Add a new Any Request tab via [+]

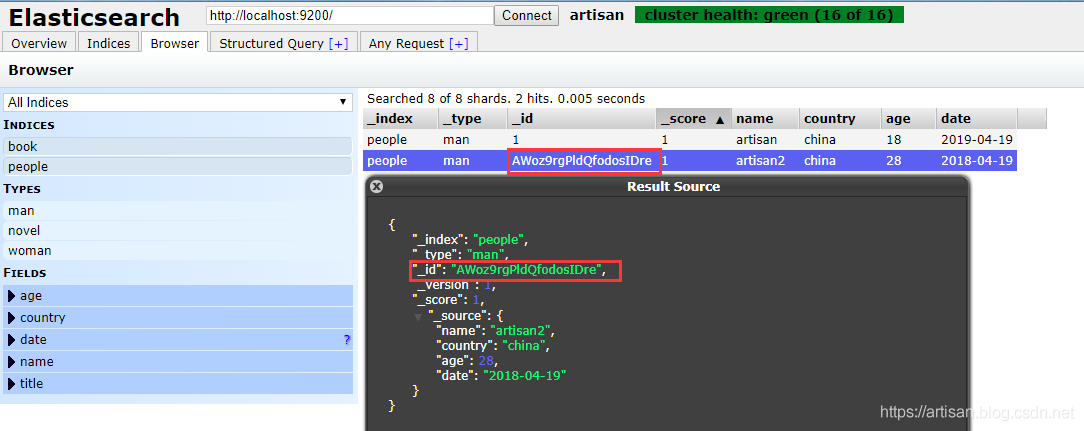[458, 43]
